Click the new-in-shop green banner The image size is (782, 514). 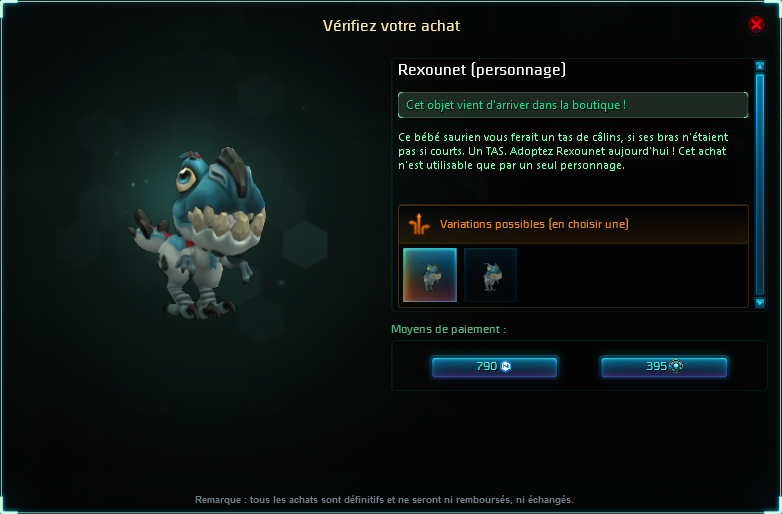pyautogui.click(x=573, y=105)
